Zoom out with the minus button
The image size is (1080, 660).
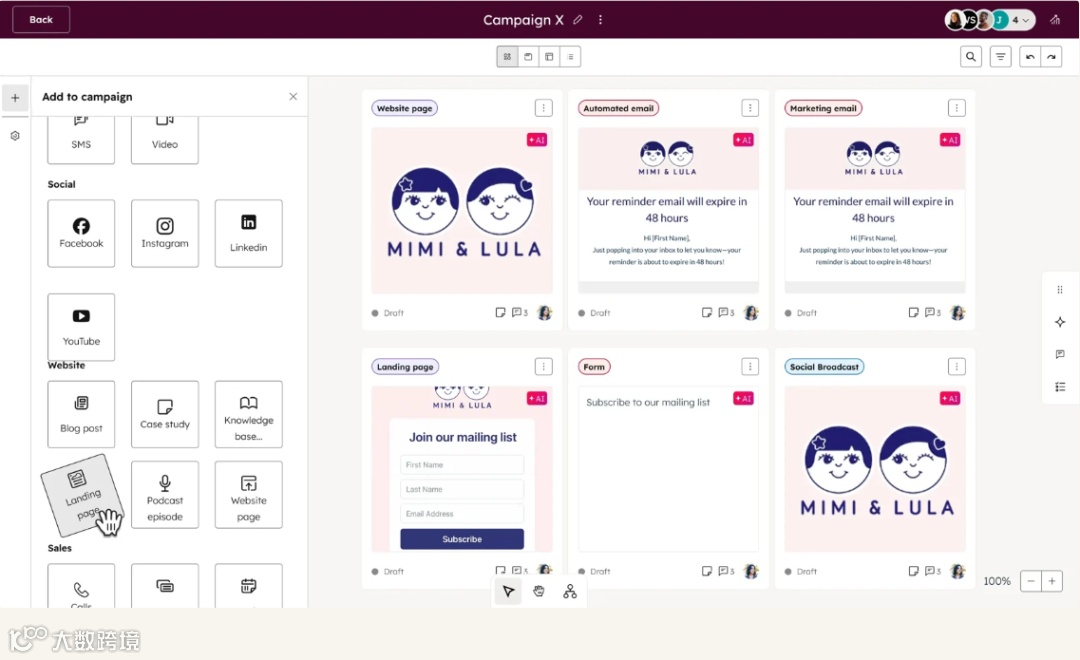point(1030,581)
